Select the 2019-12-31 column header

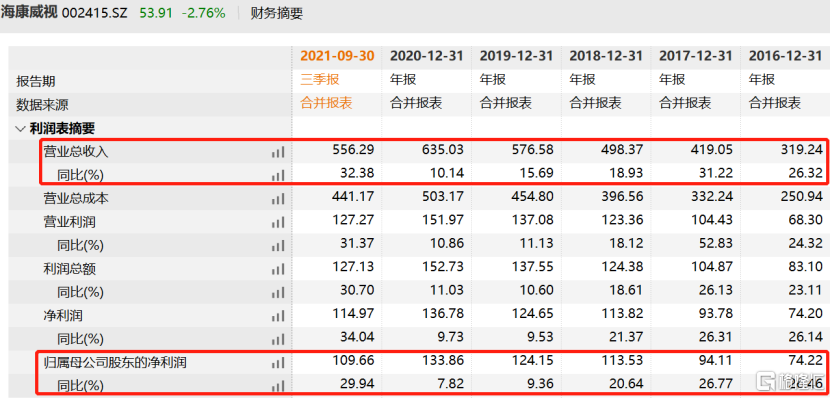(x=516, y=56)
